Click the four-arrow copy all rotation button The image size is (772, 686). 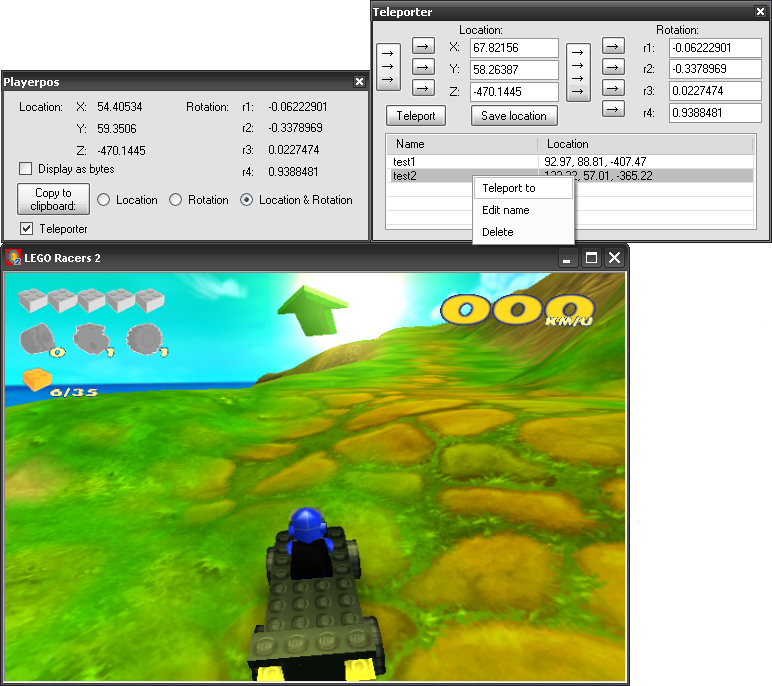coord(578,72)
